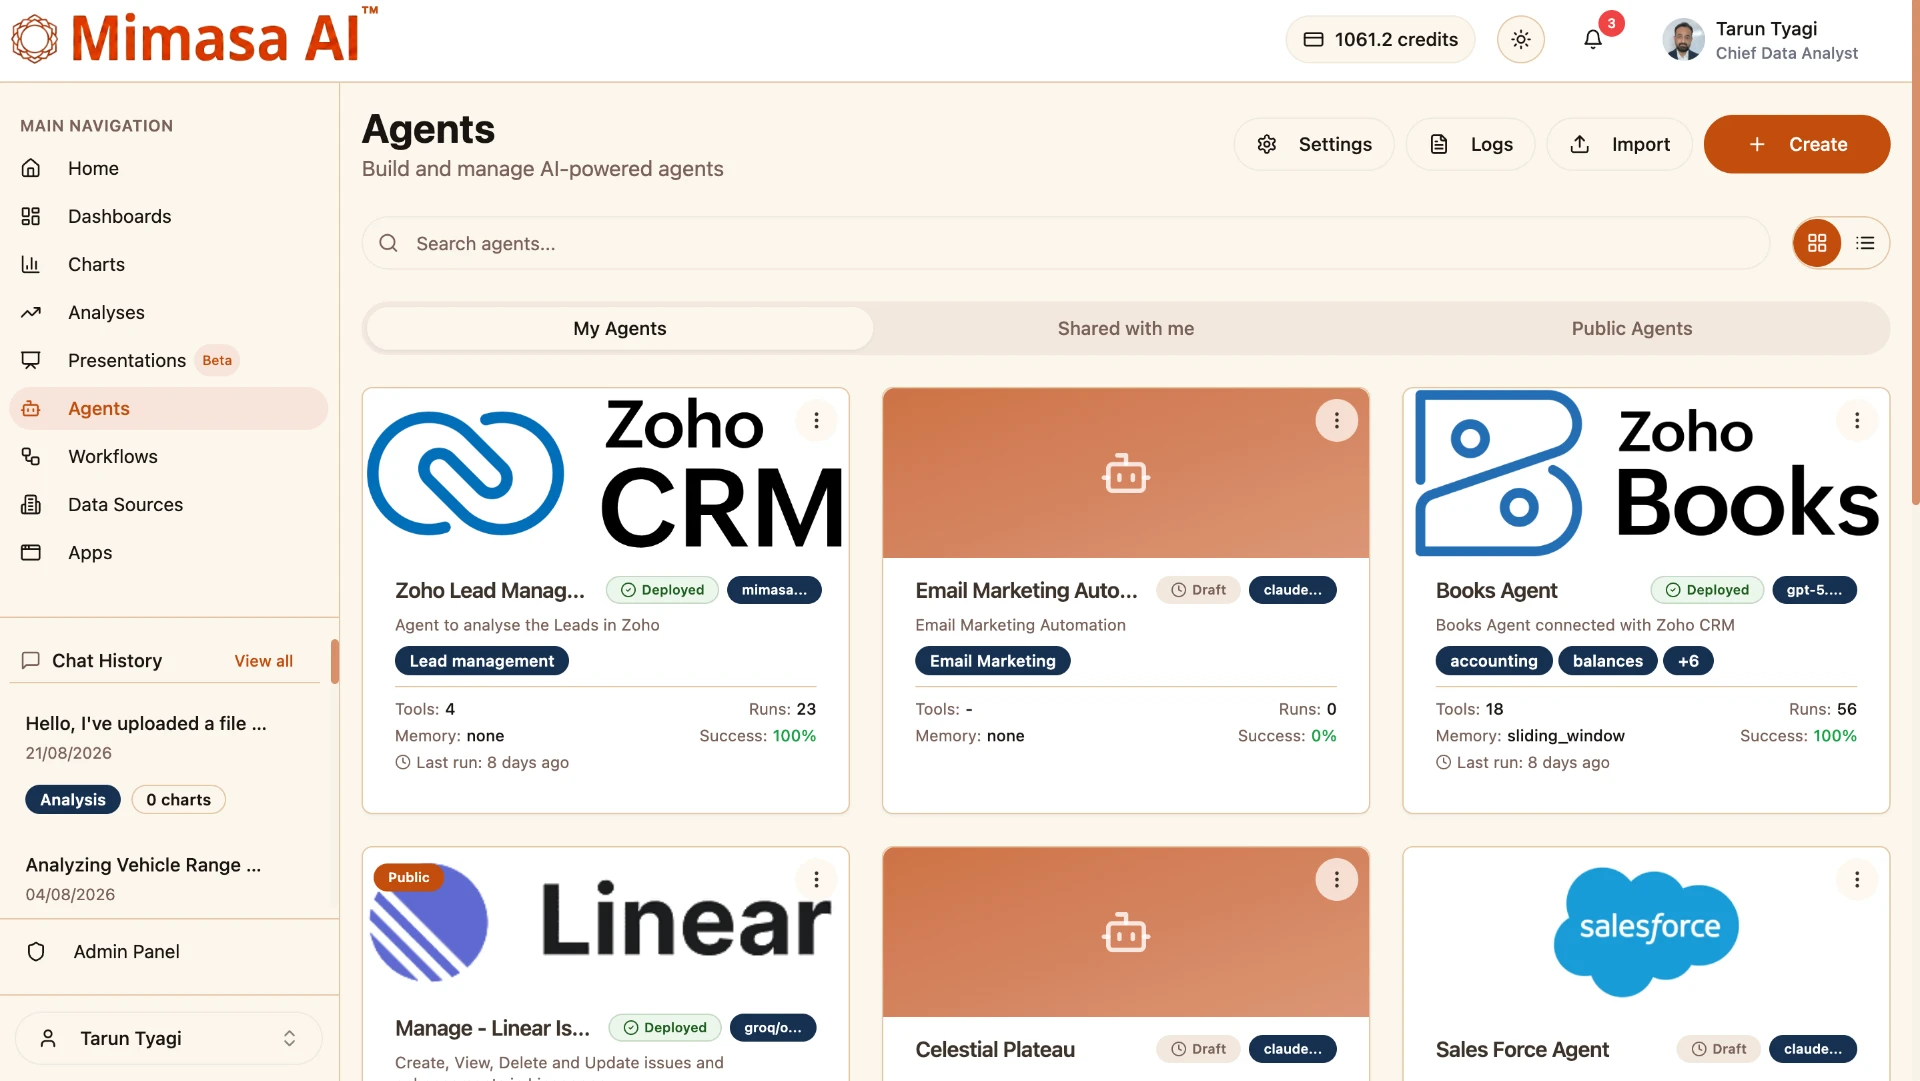Click the Salesforce logo thumbnail

pyautogui.click(x=1646, y=932)
